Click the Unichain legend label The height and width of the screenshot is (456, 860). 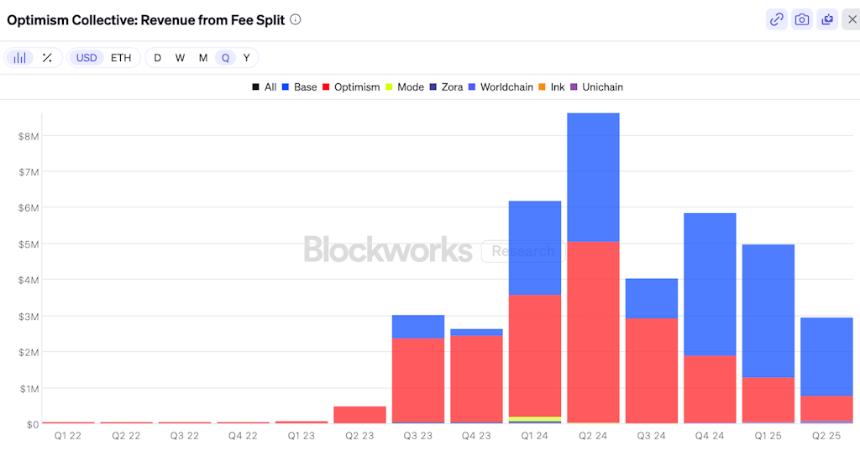[x=602, y=87]
